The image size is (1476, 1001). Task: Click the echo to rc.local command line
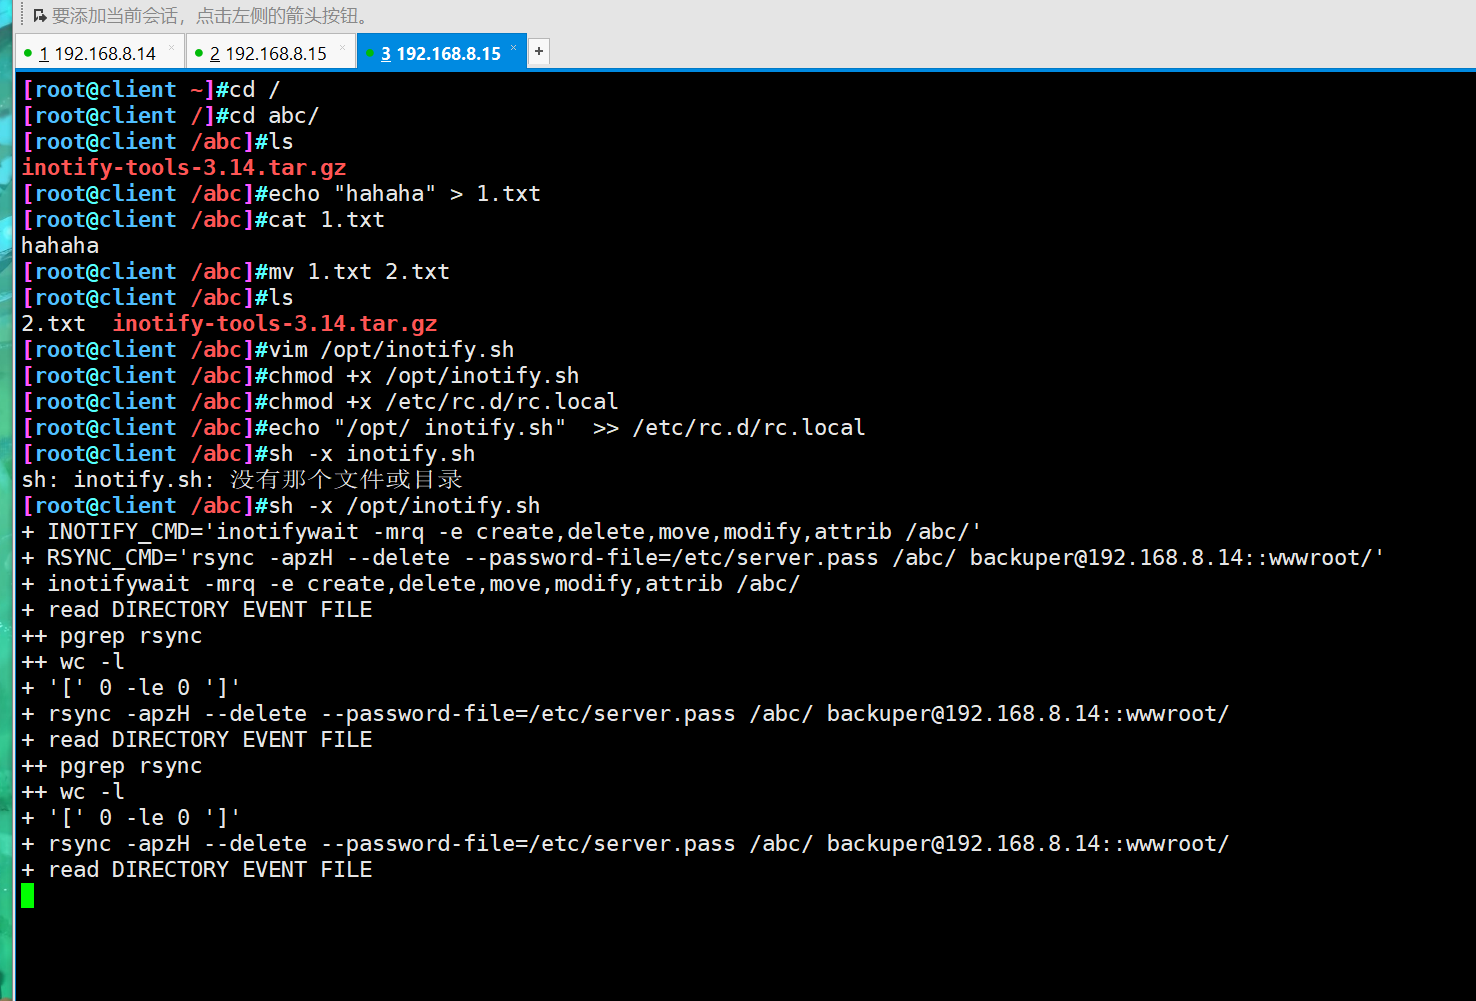[567, 427]
